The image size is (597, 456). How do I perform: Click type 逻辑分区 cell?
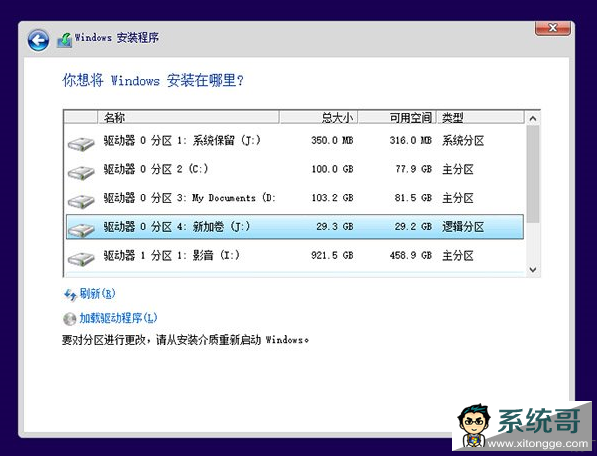tap(463, 227)
